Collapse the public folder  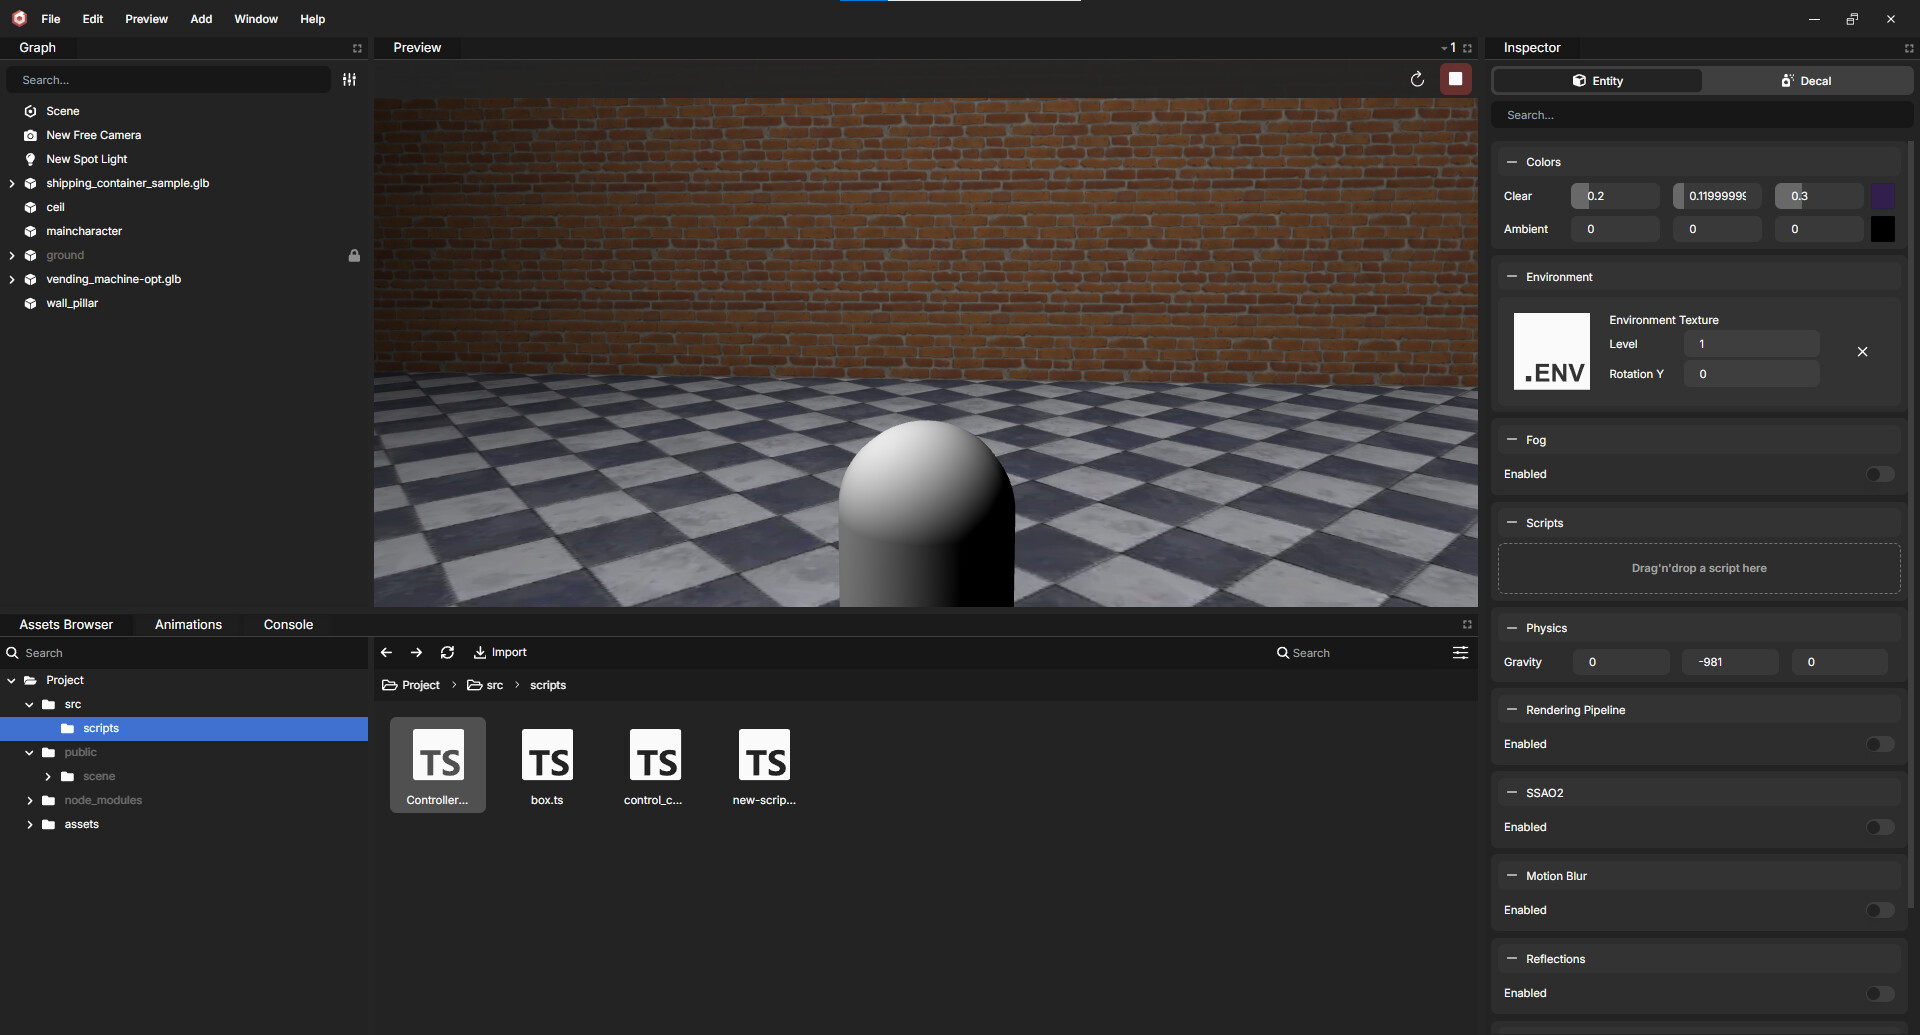tap(30, 752)
